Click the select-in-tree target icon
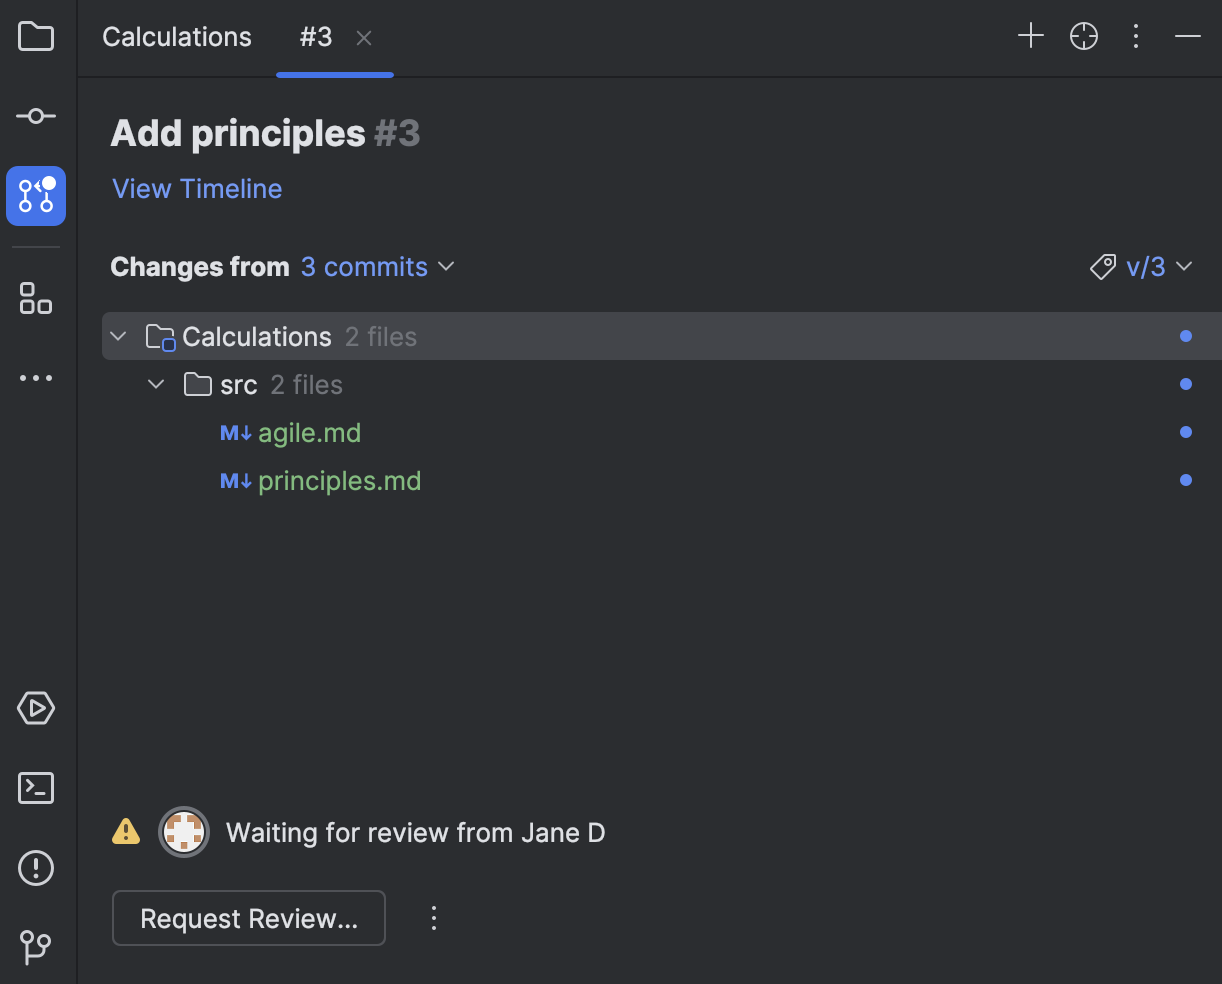The width and height of the screenshot is (1222, 984). pos(1083,36)
